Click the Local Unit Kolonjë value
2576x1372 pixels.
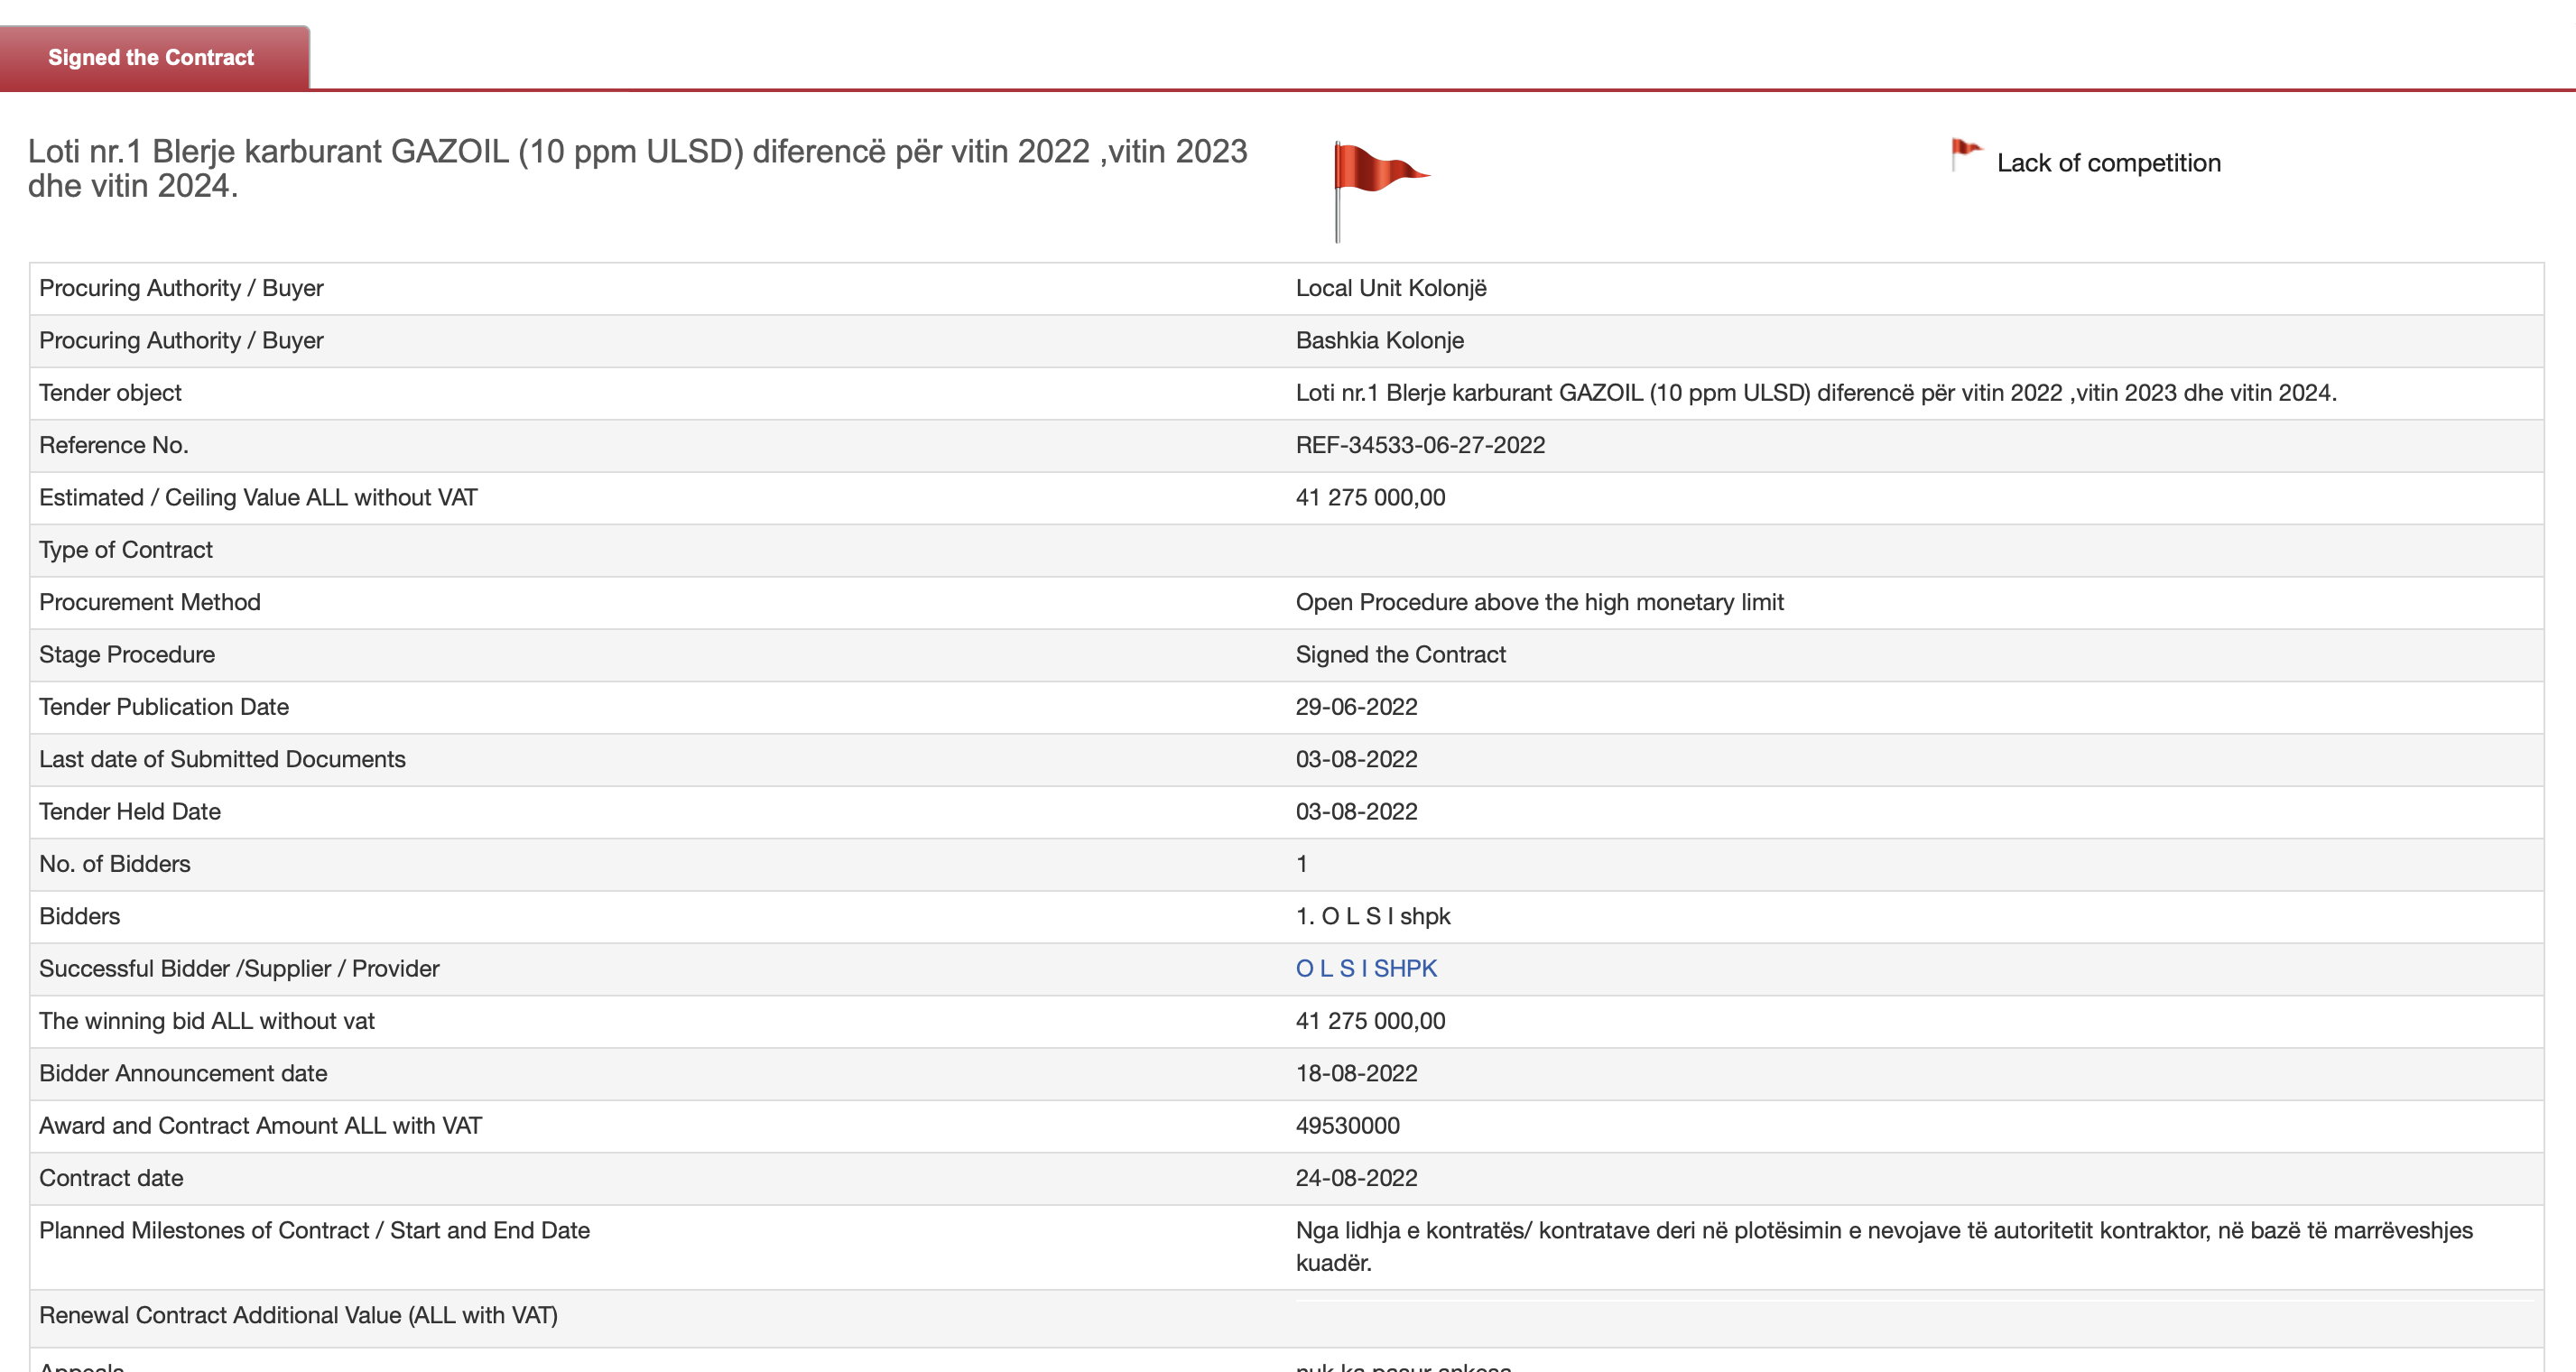1390,288
